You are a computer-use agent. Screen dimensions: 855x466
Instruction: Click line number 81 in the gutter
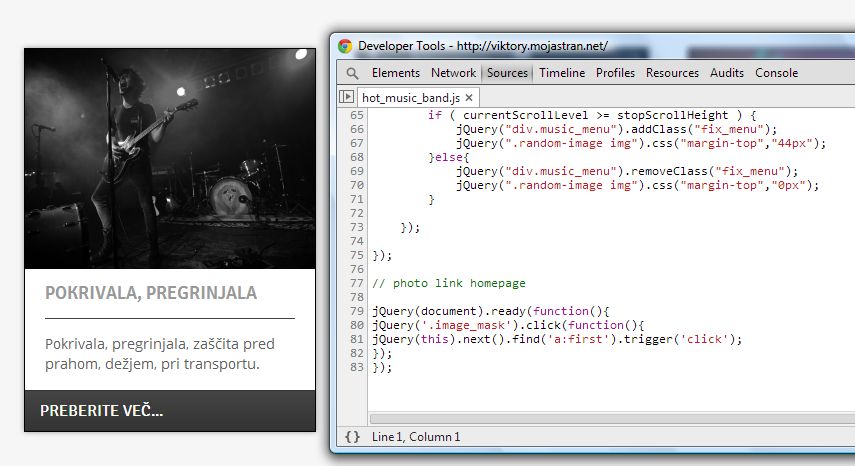click(357, 339)
